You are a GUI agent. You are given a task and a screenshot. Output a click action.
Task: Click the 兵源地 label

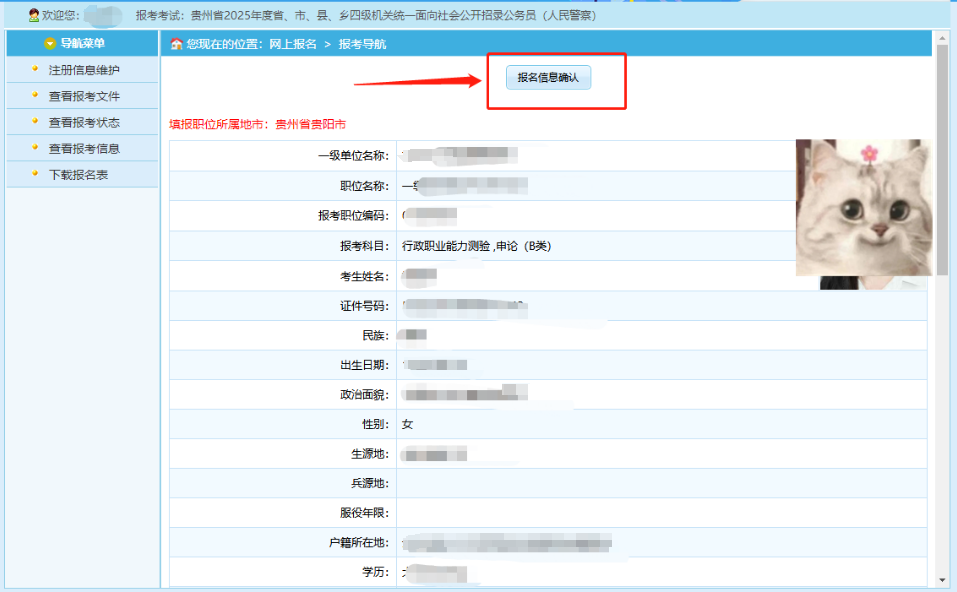tap(369, 483)
